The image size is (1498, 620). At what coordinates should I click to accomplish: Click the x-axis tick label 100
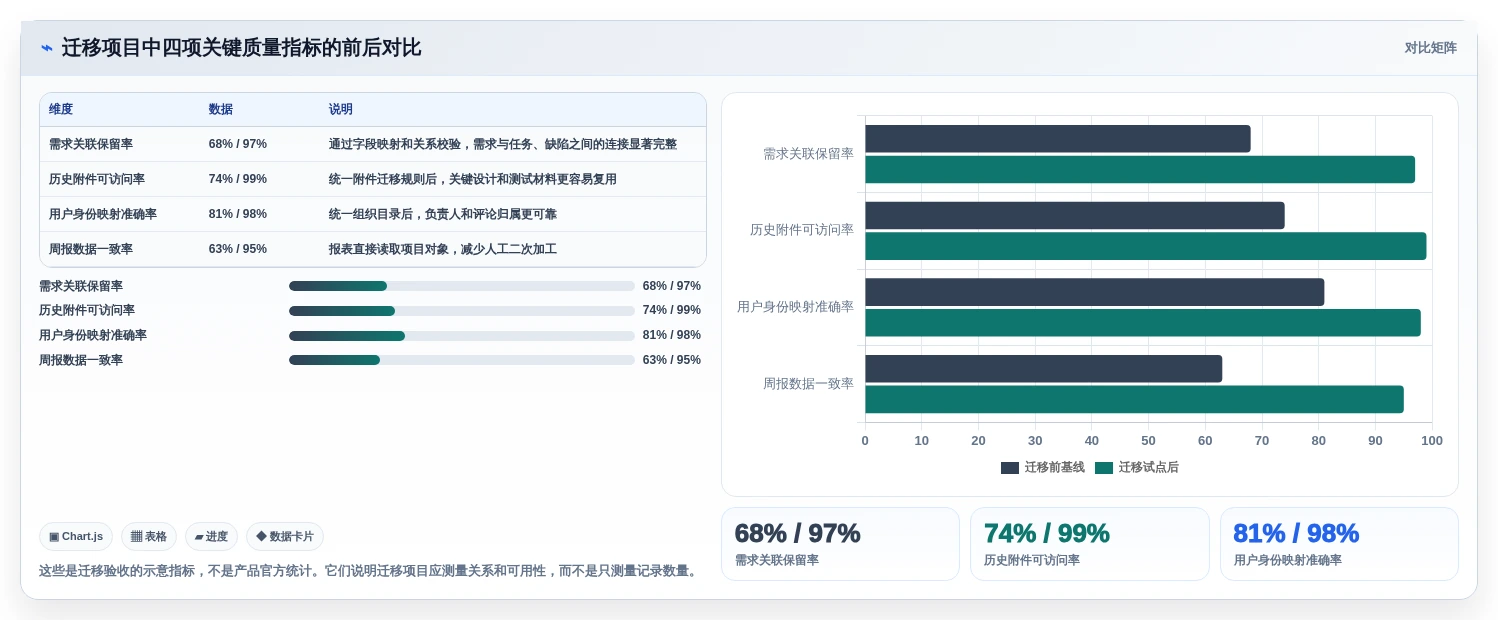click(1432, 441)
